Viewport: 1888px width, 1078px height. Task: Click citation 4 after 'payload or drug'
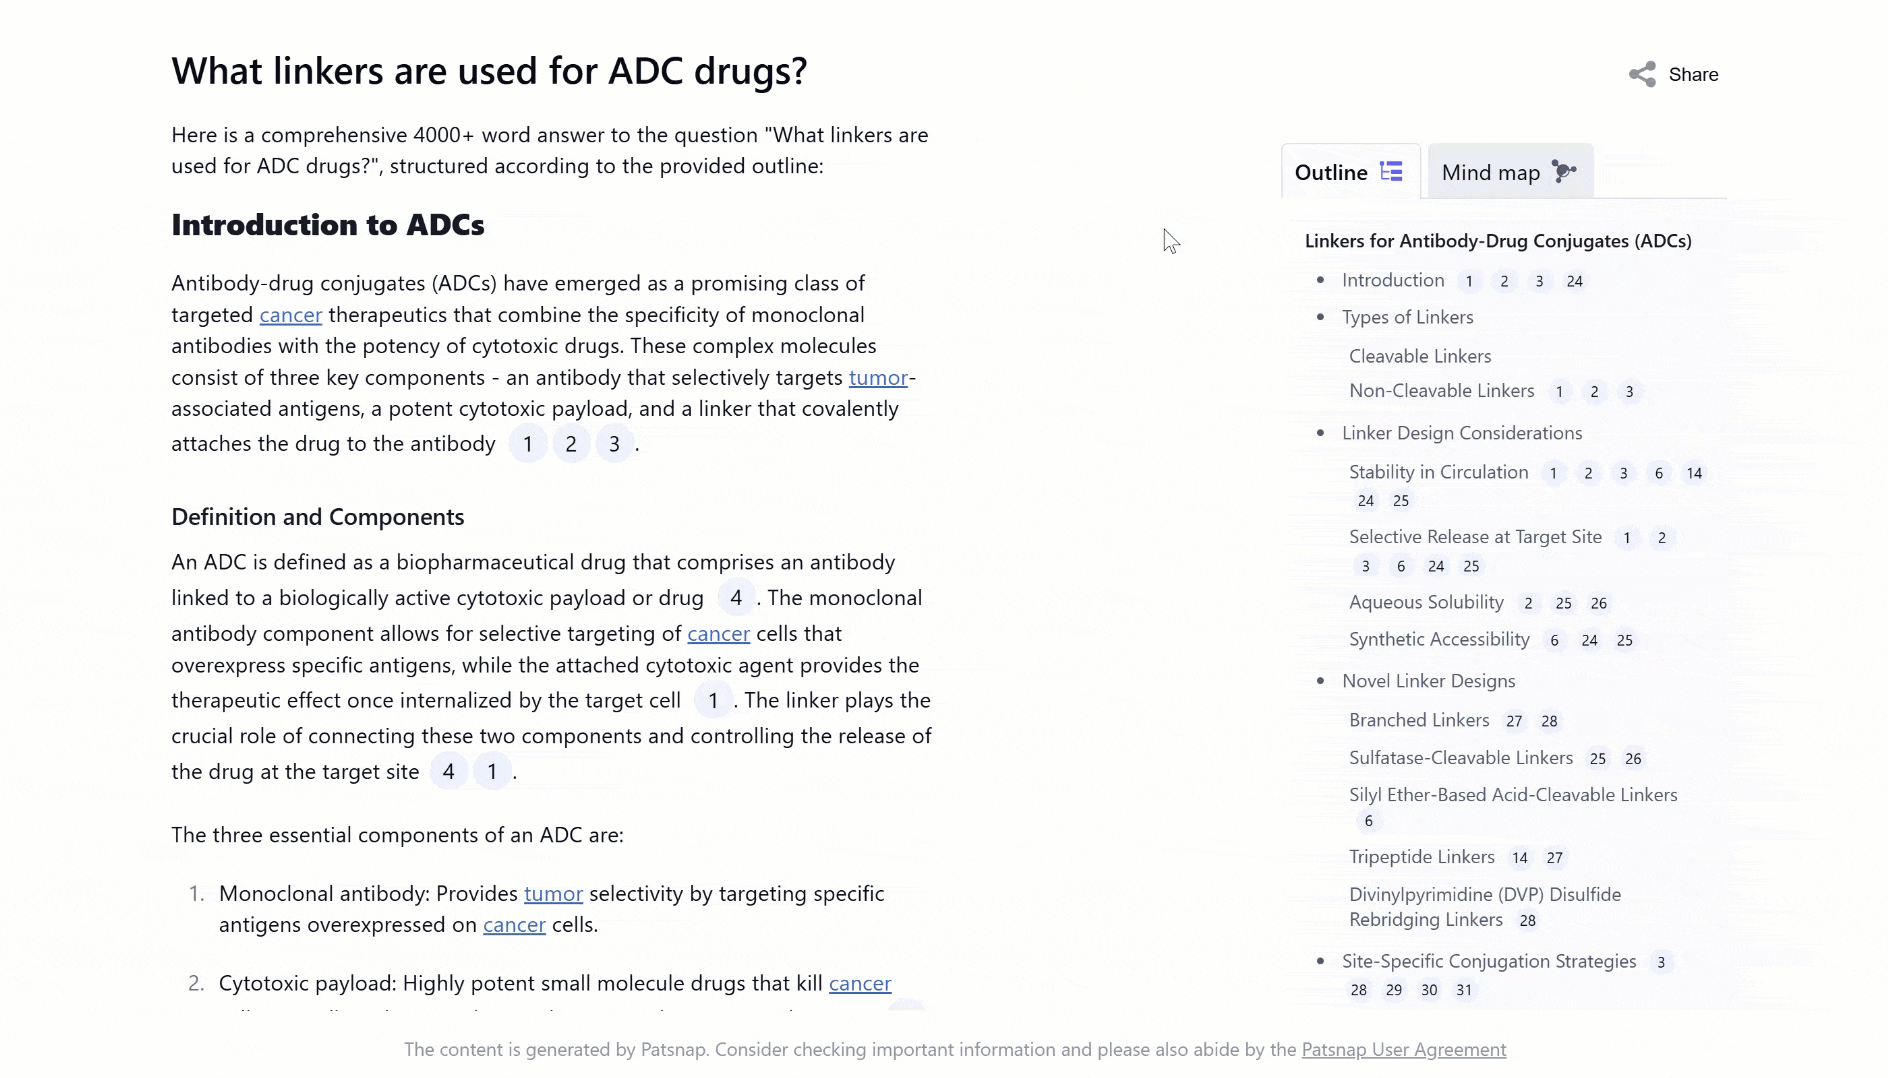click(x=736, y=598)
